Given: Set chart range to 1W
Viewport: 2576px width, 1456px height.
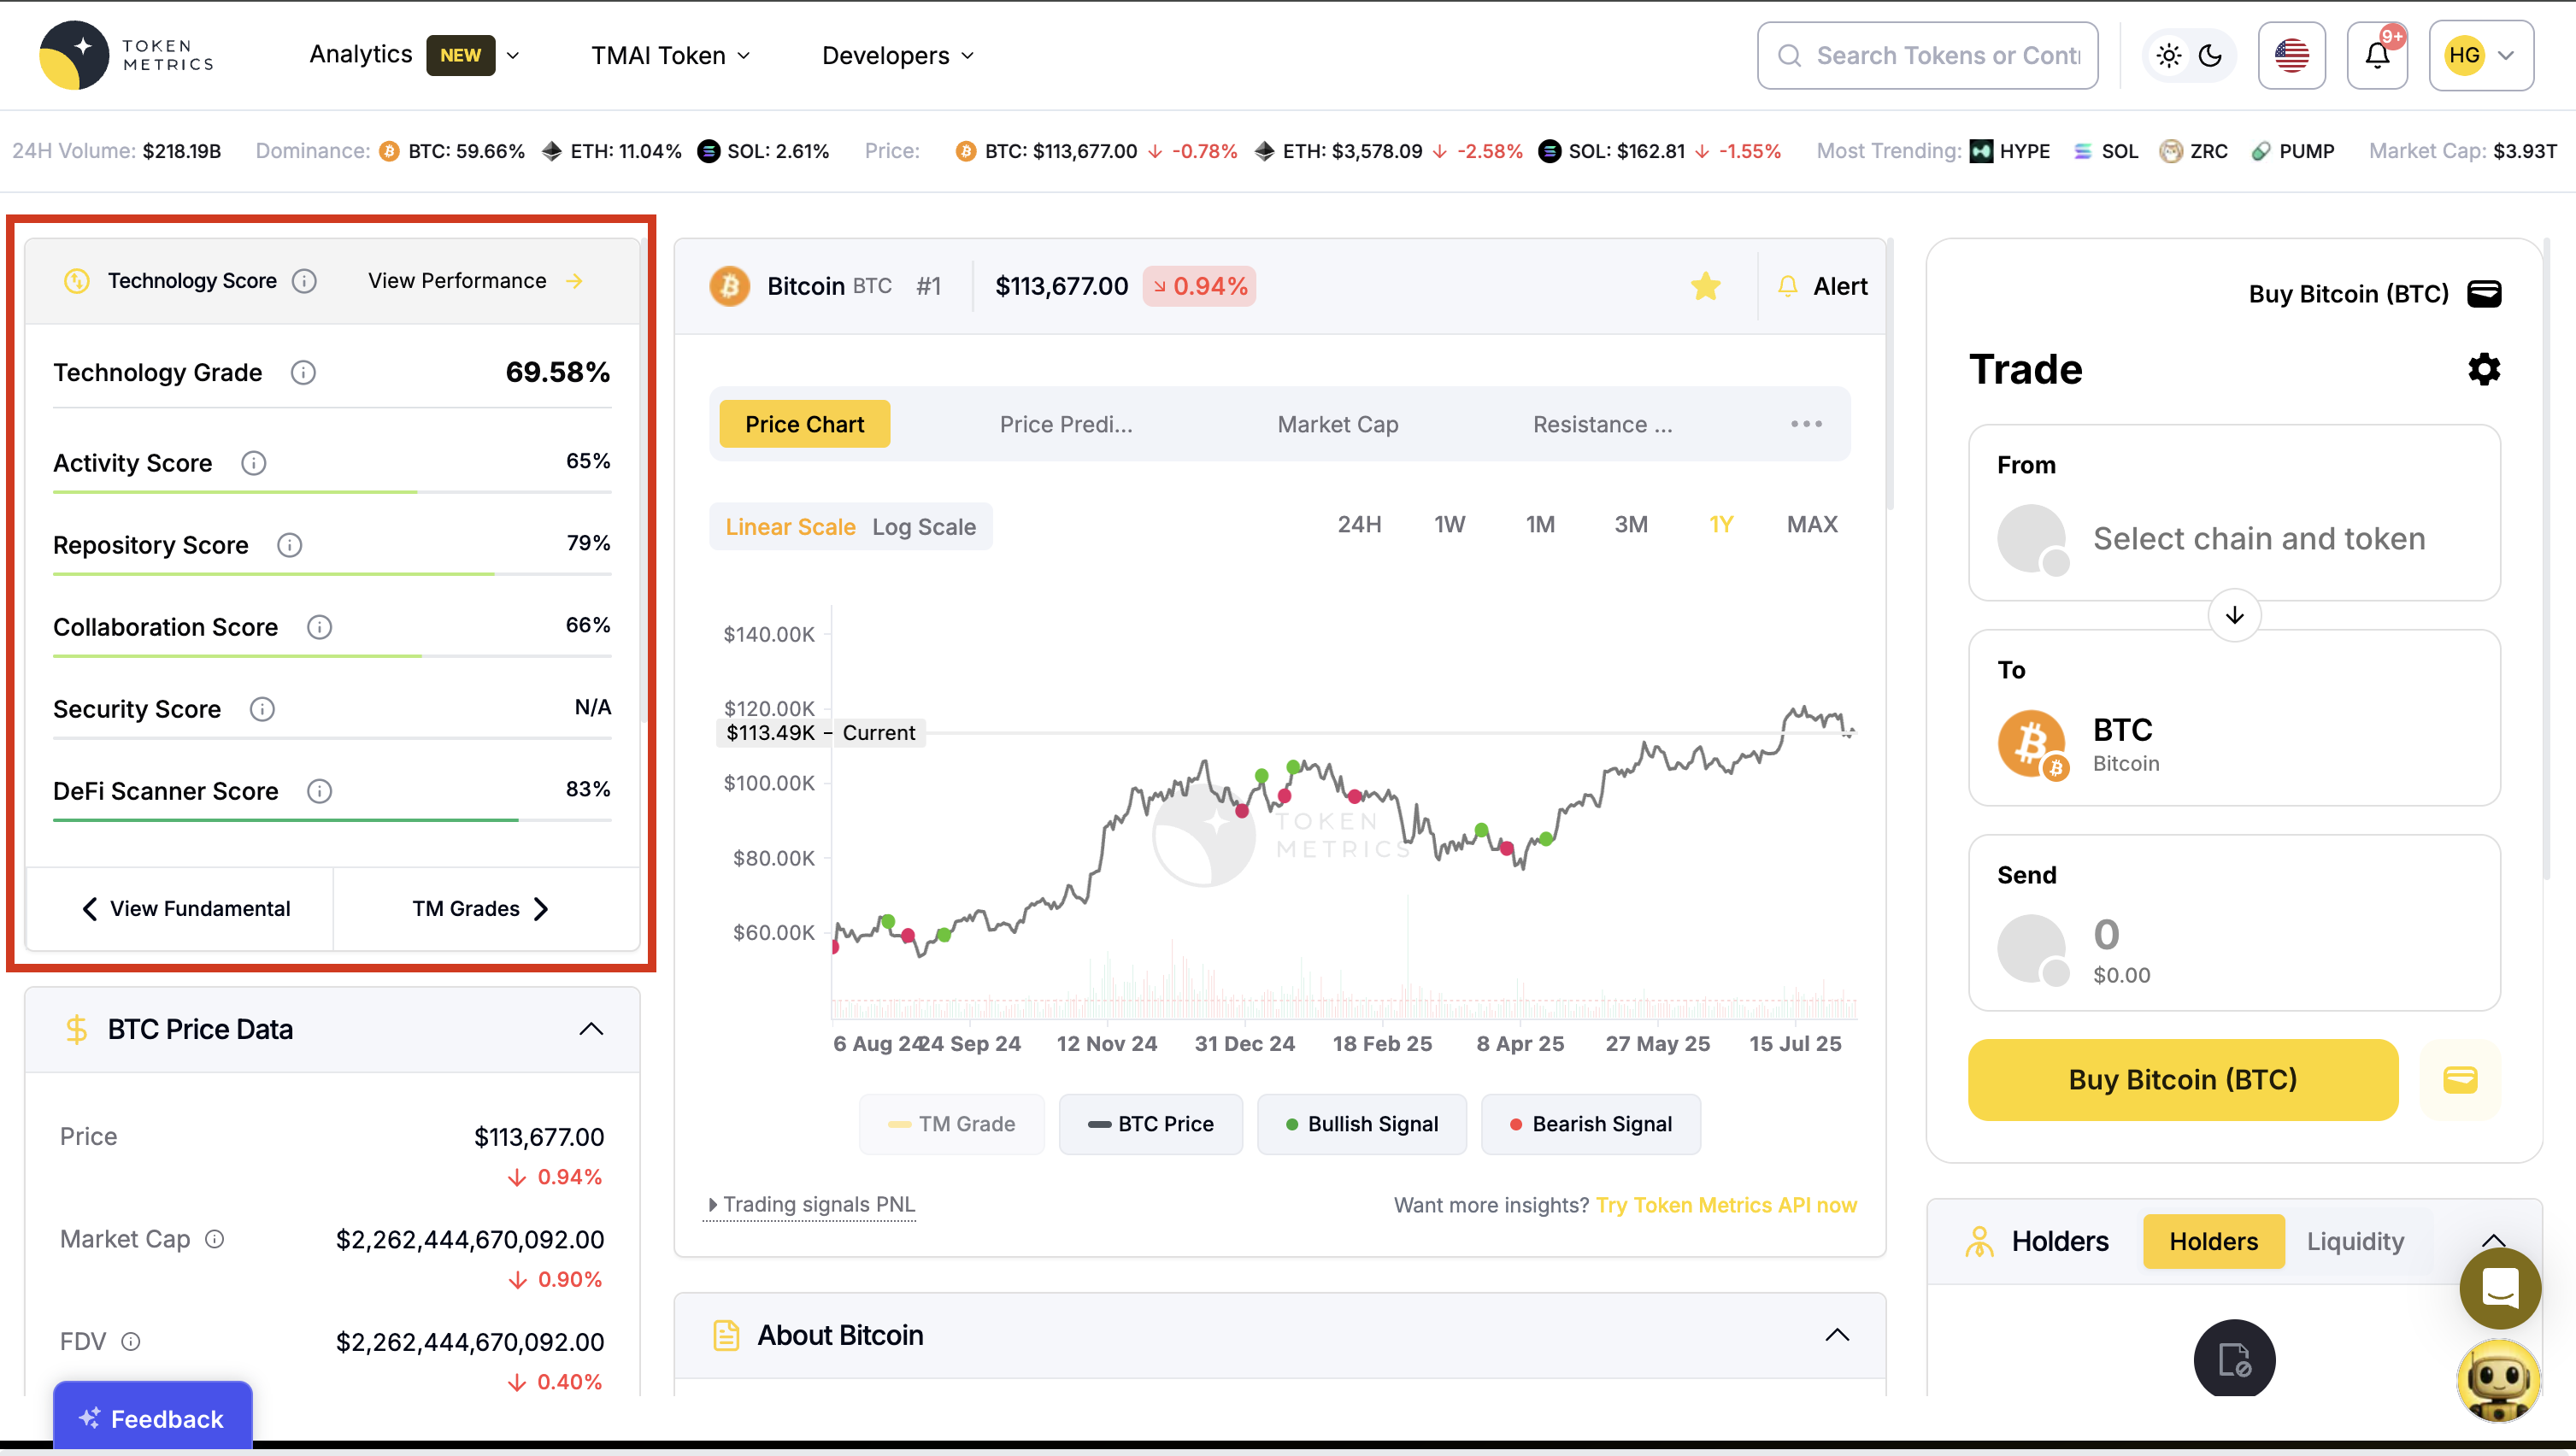Looking at the screenshot, I should point(1450,524).
